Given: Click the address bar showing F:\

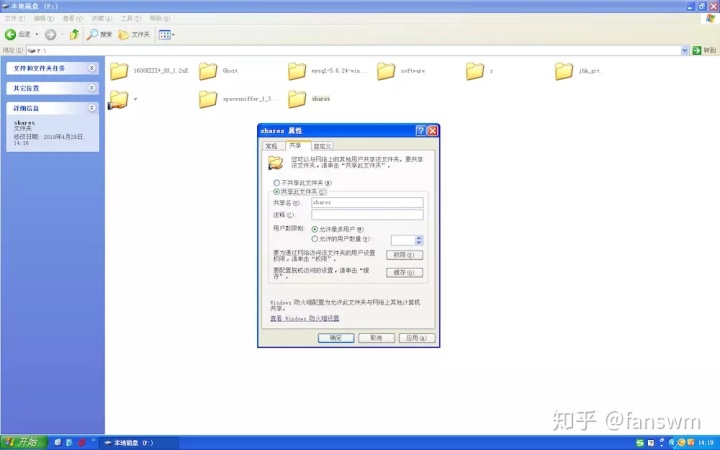Looking at the screenshot, I should pyautogui.click(x=354, y=51).
